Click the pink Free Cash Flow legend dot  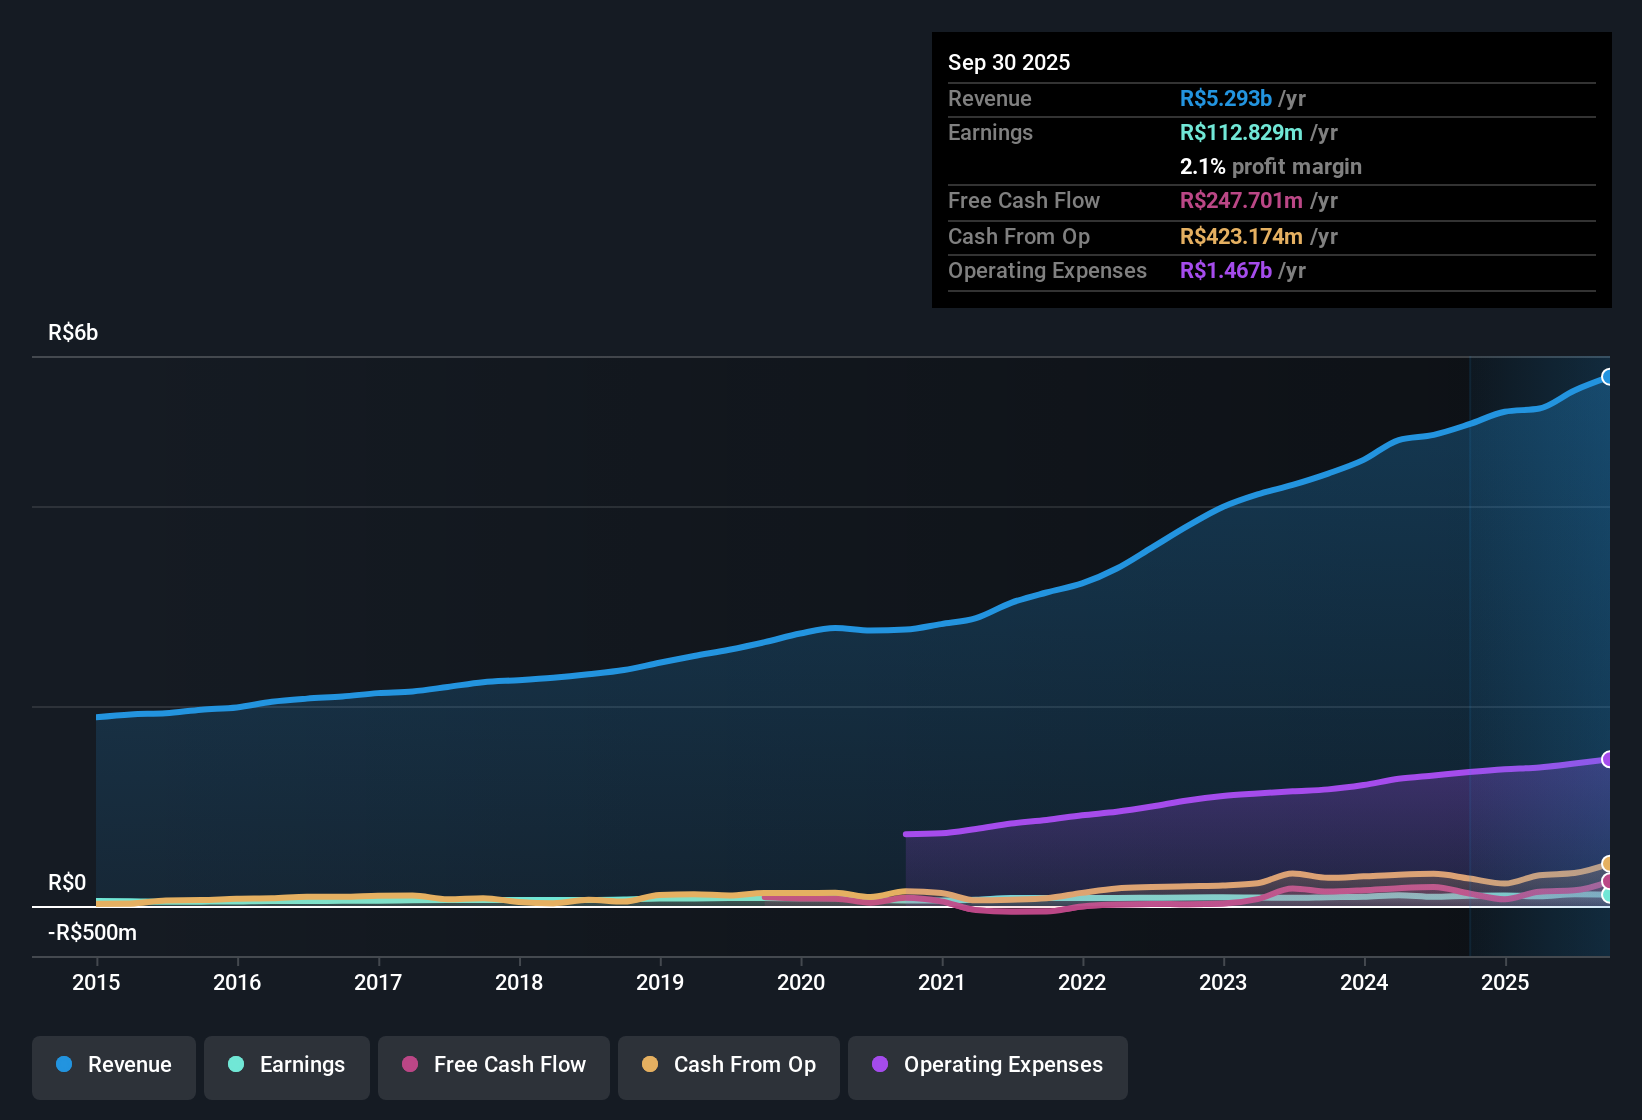pyautogui.click(x=409, y=1065)
